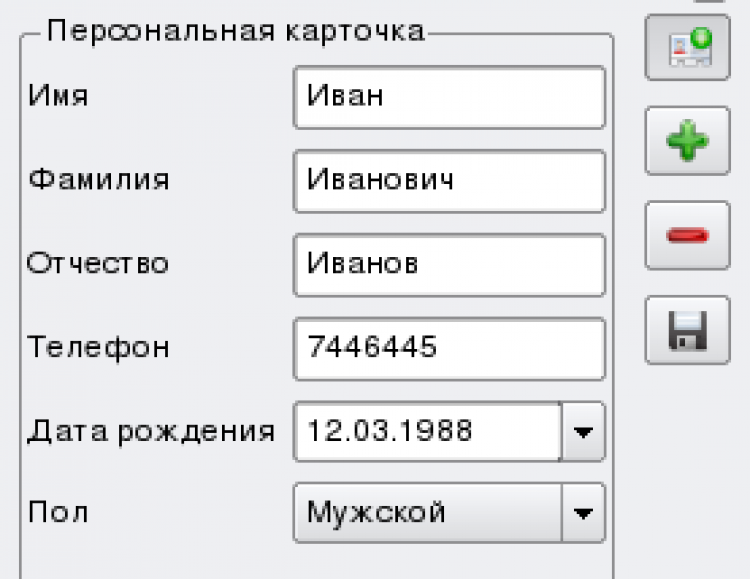Click the floppy disk save button
The width and height of the screenshot is (750, 579).
point(687,330)
